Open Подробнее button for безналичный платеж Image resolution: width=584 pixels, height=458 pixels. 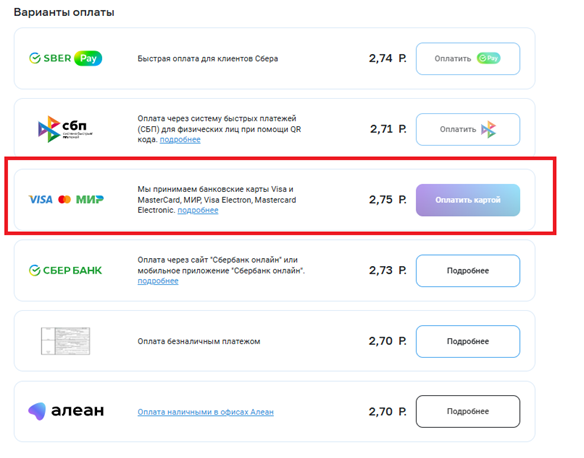point(468,341)
